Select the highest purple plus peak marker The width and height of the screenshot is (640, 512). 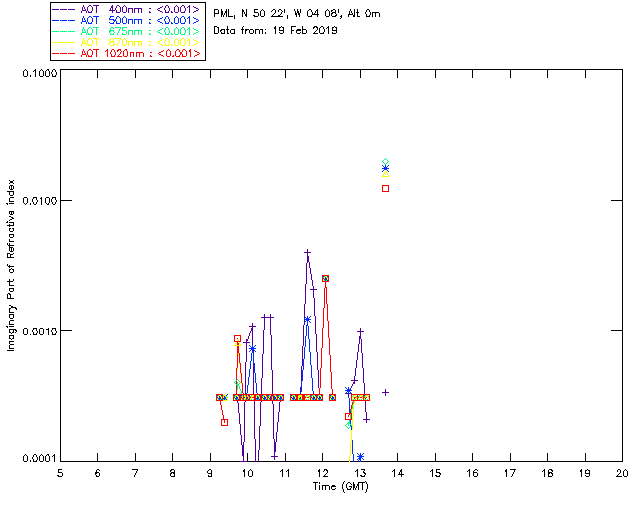point(307,252)
